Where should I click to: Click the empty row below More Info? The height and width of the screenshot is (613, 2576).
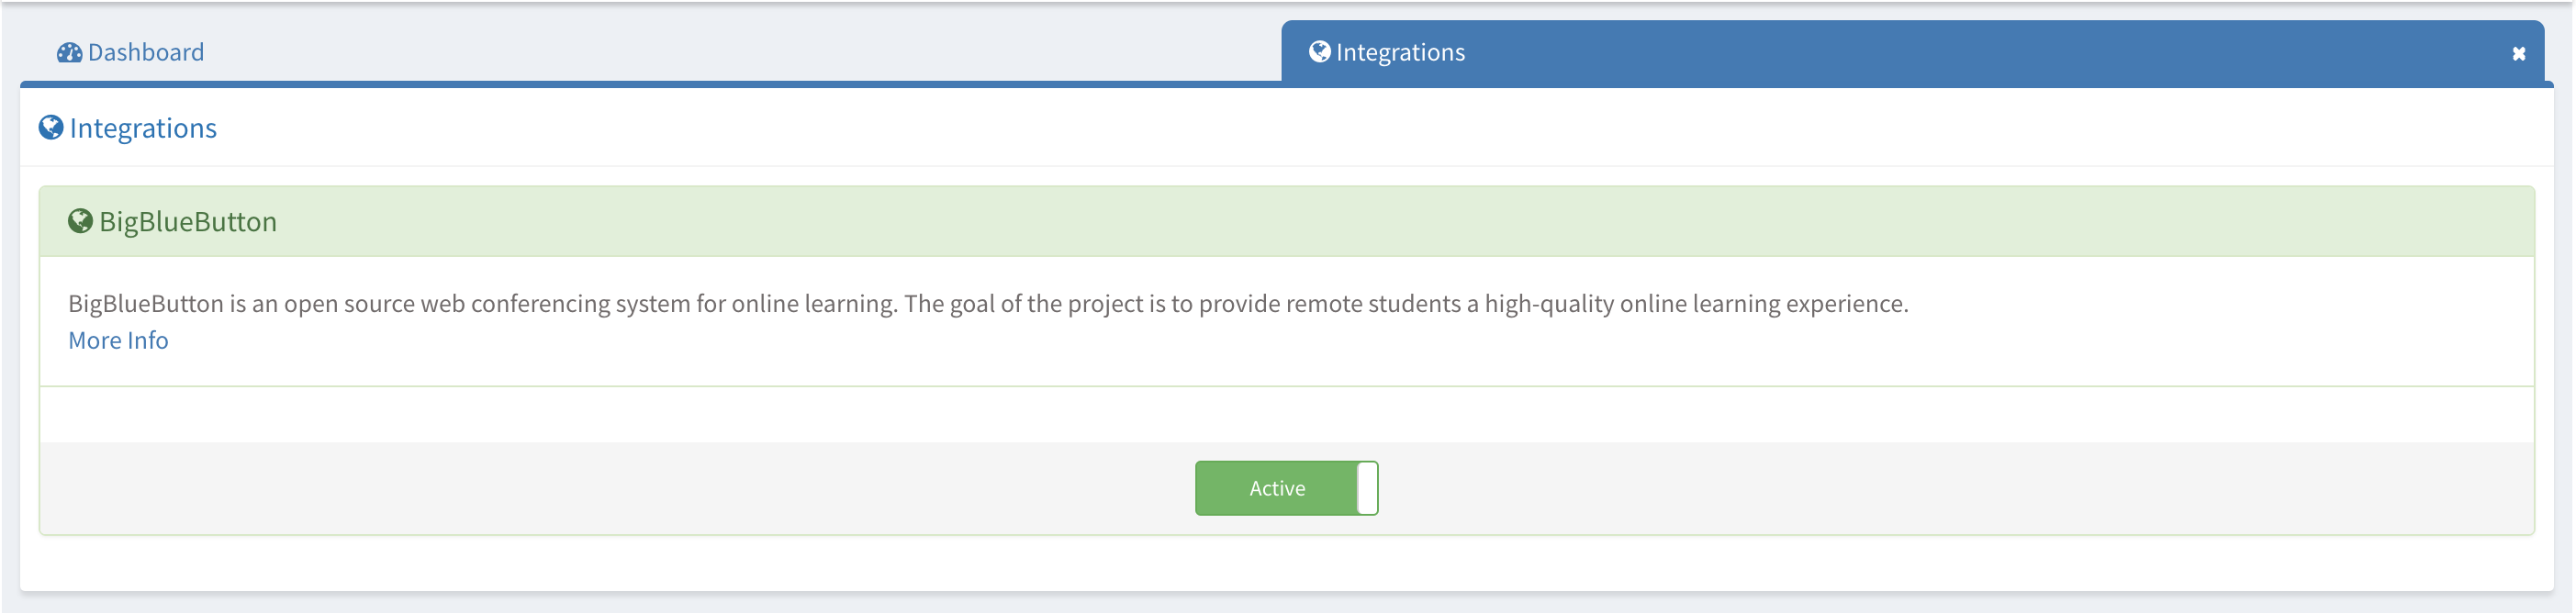tap(1286, 414)
